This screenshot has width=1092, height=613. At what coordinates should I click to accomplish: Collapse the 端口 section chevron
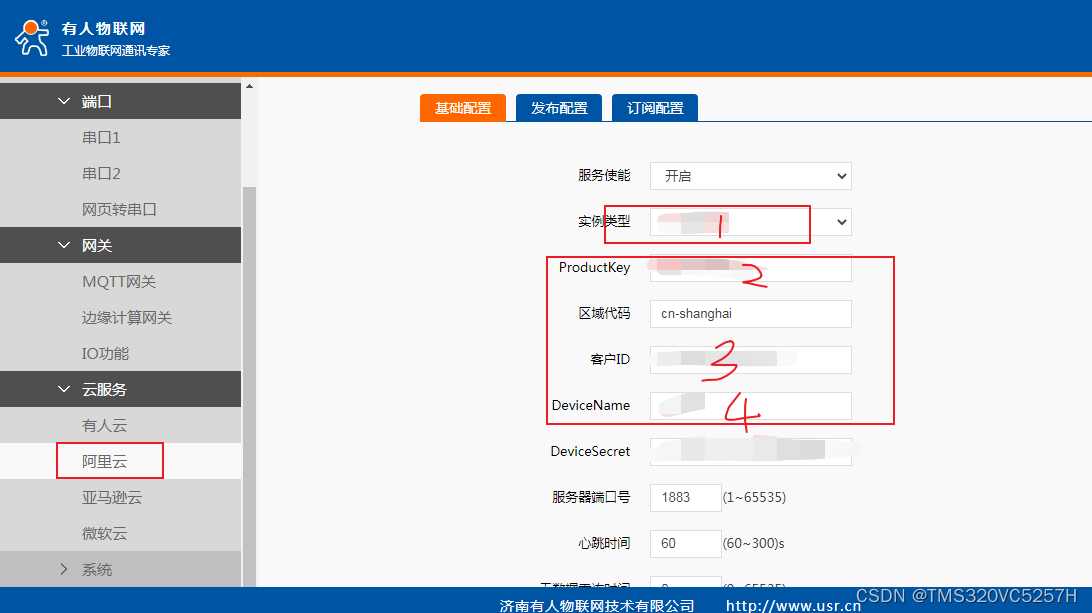[63, 102]
